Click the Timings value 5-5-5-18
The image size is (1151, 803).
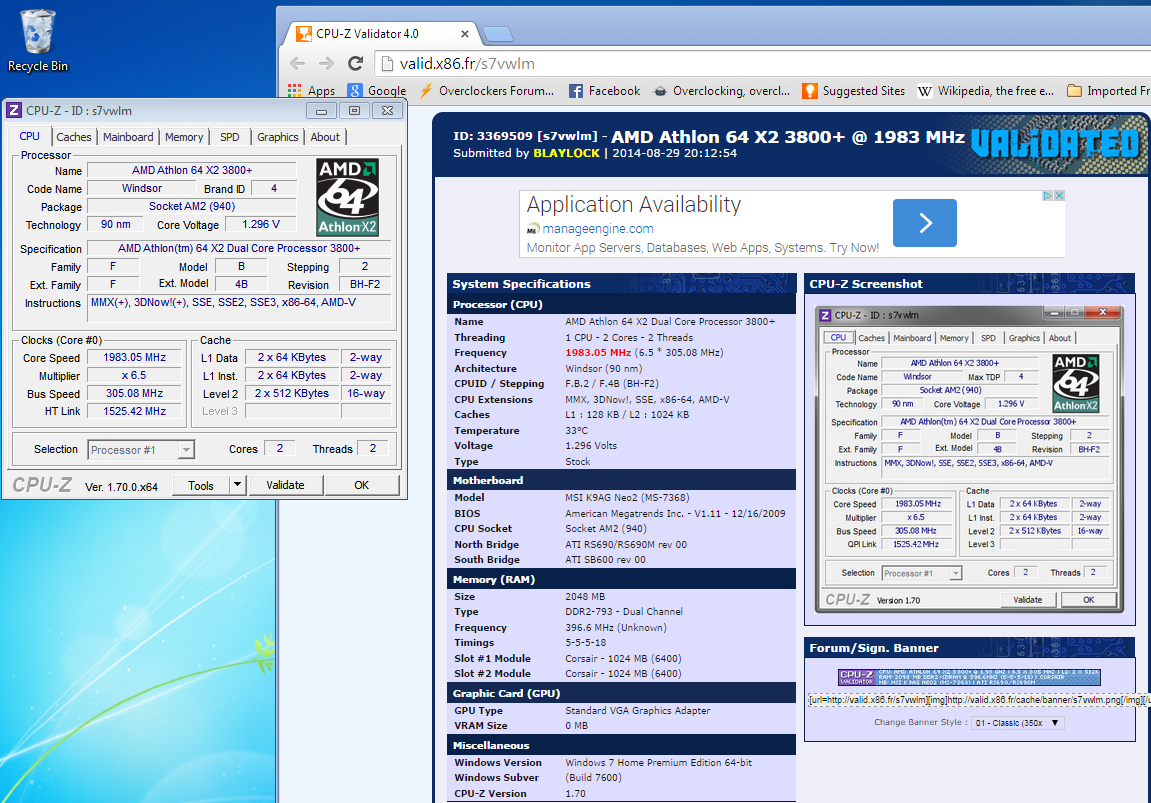(x=586, y=642)
